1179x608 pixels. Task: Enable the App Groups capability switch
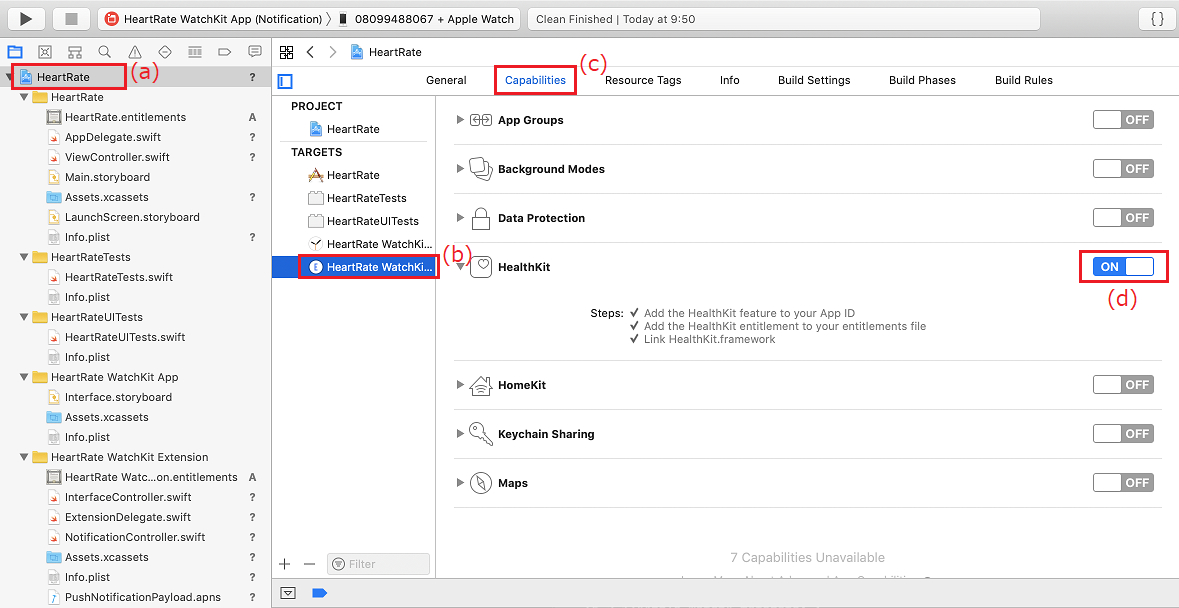point(1123,120)
